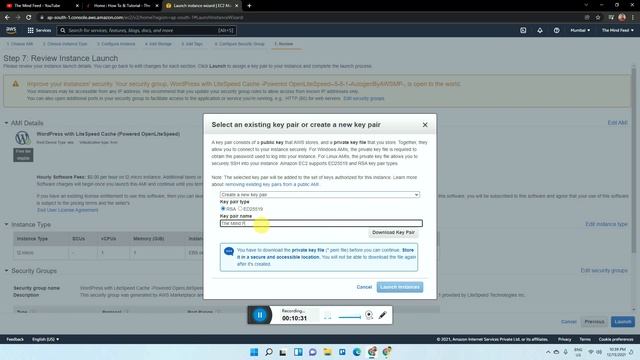Open the End User License Agreement link
The width and height of the screenshot is (640, 360).
point(67,210)
